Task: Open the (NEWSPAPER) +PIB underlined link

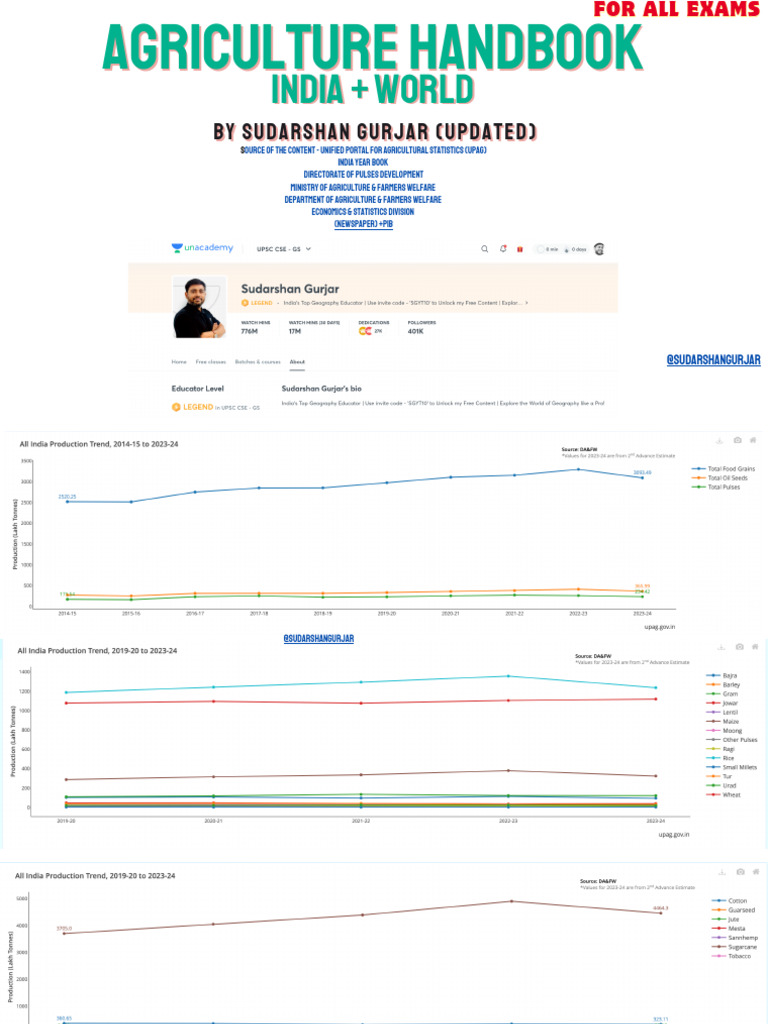Action: 363,224
